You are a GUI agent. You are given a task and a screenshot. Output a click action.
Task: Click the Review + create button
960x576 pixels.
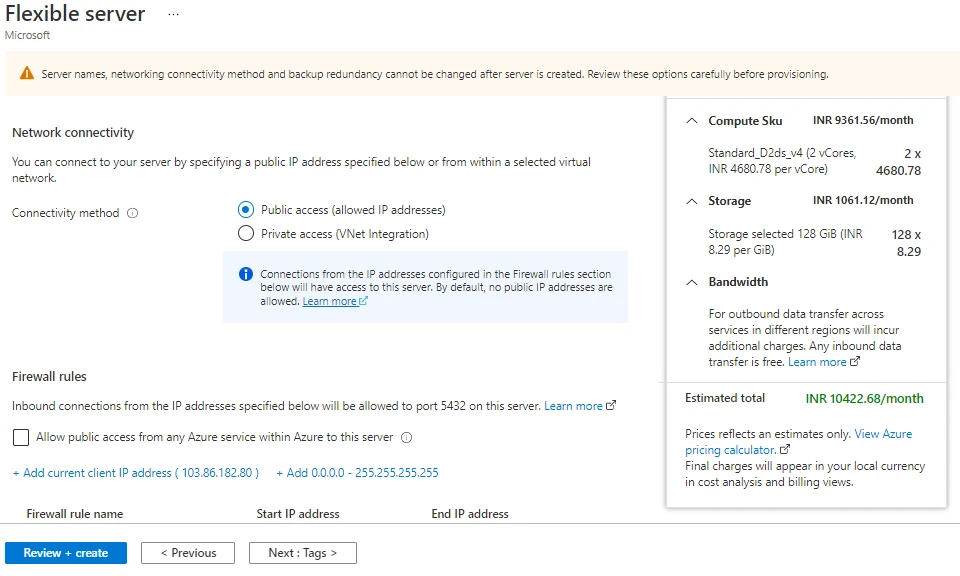coord(66,552)
